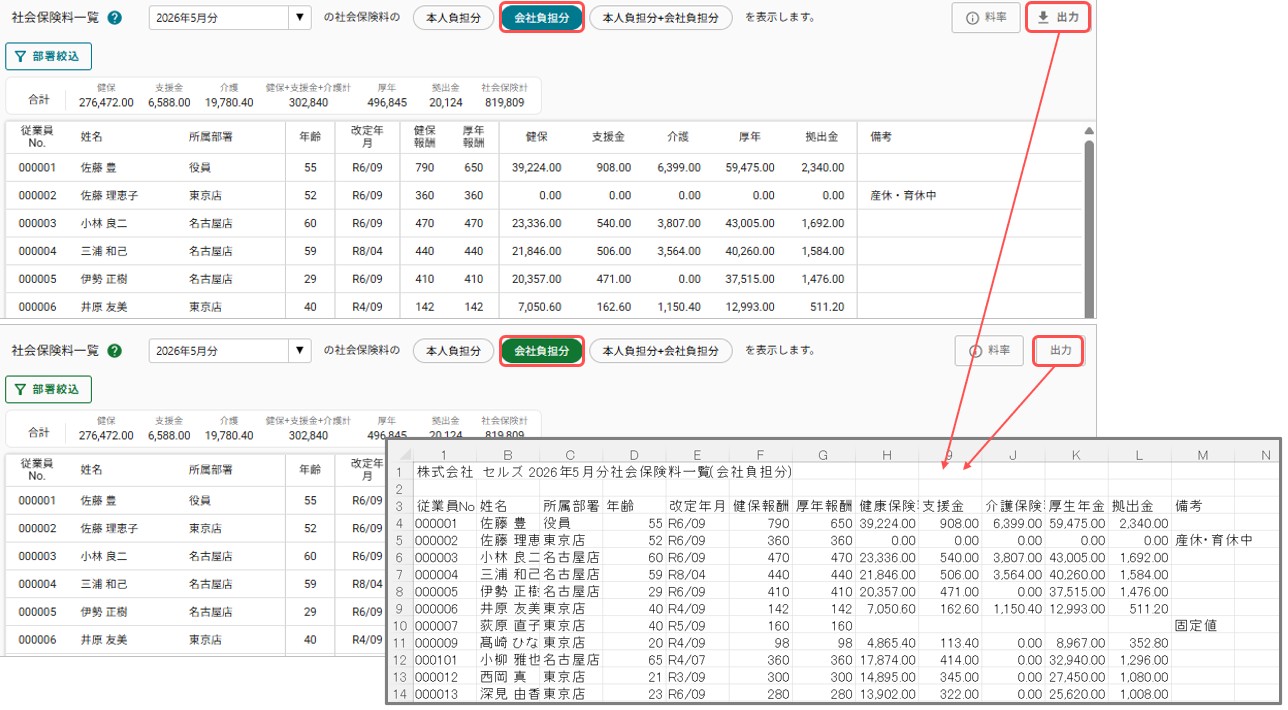Select spreadsheet column header B
Screen dimensions: 1288x710
tap(509, 455)
